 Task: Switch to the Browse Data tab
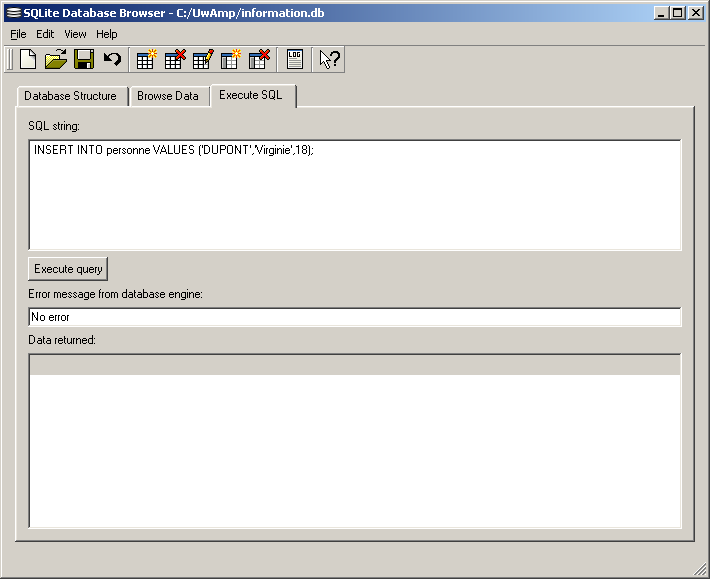168,96
